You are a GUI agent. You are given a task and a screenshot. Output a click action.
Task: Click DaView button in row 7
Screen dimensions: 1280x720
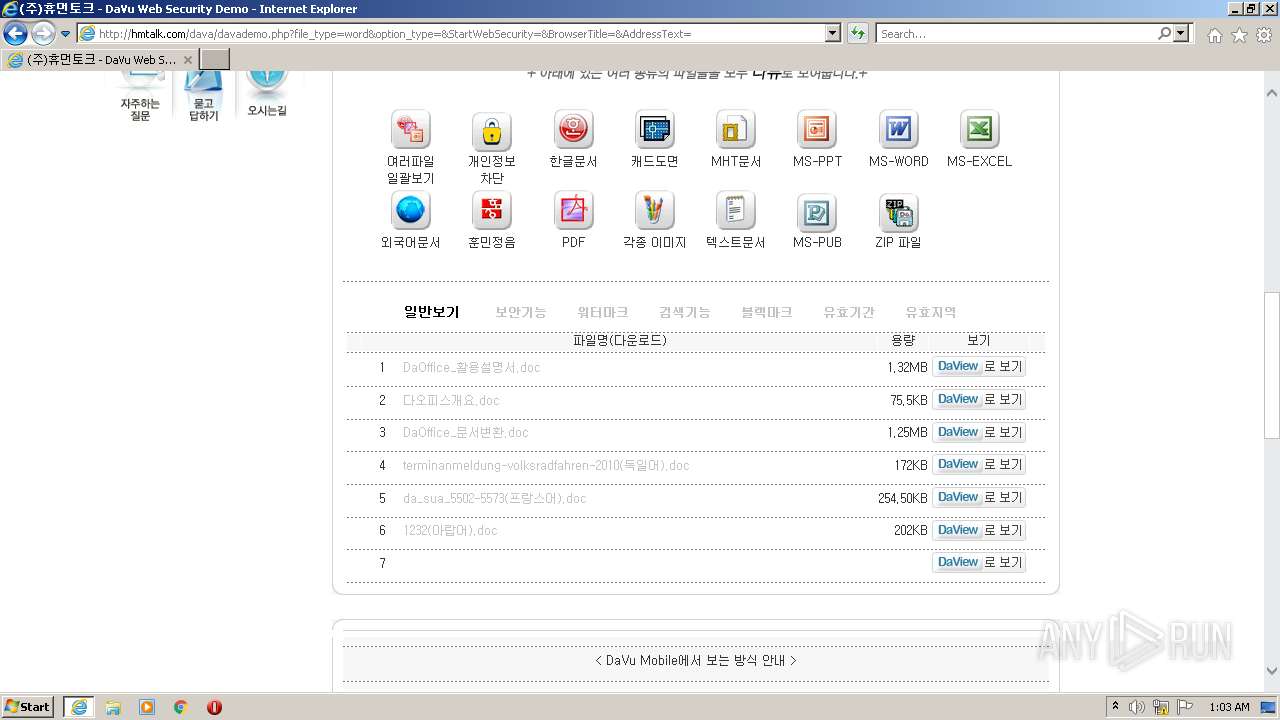(x=979, y=563)
